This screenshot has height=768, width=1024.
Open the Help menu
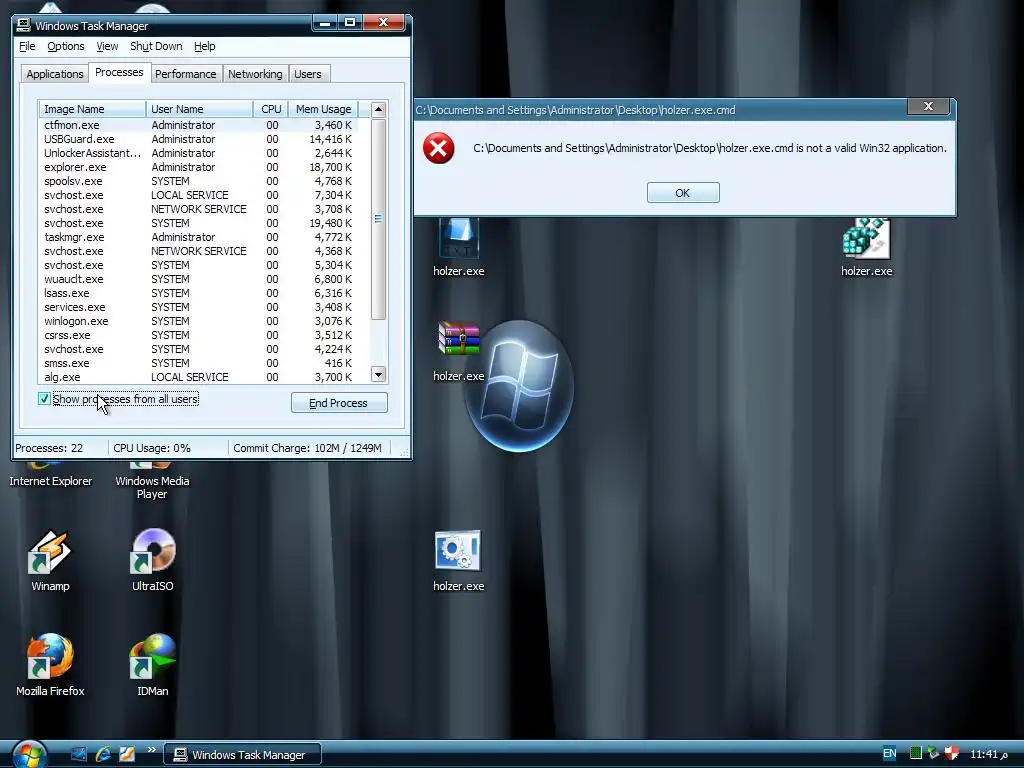point(204,46)
